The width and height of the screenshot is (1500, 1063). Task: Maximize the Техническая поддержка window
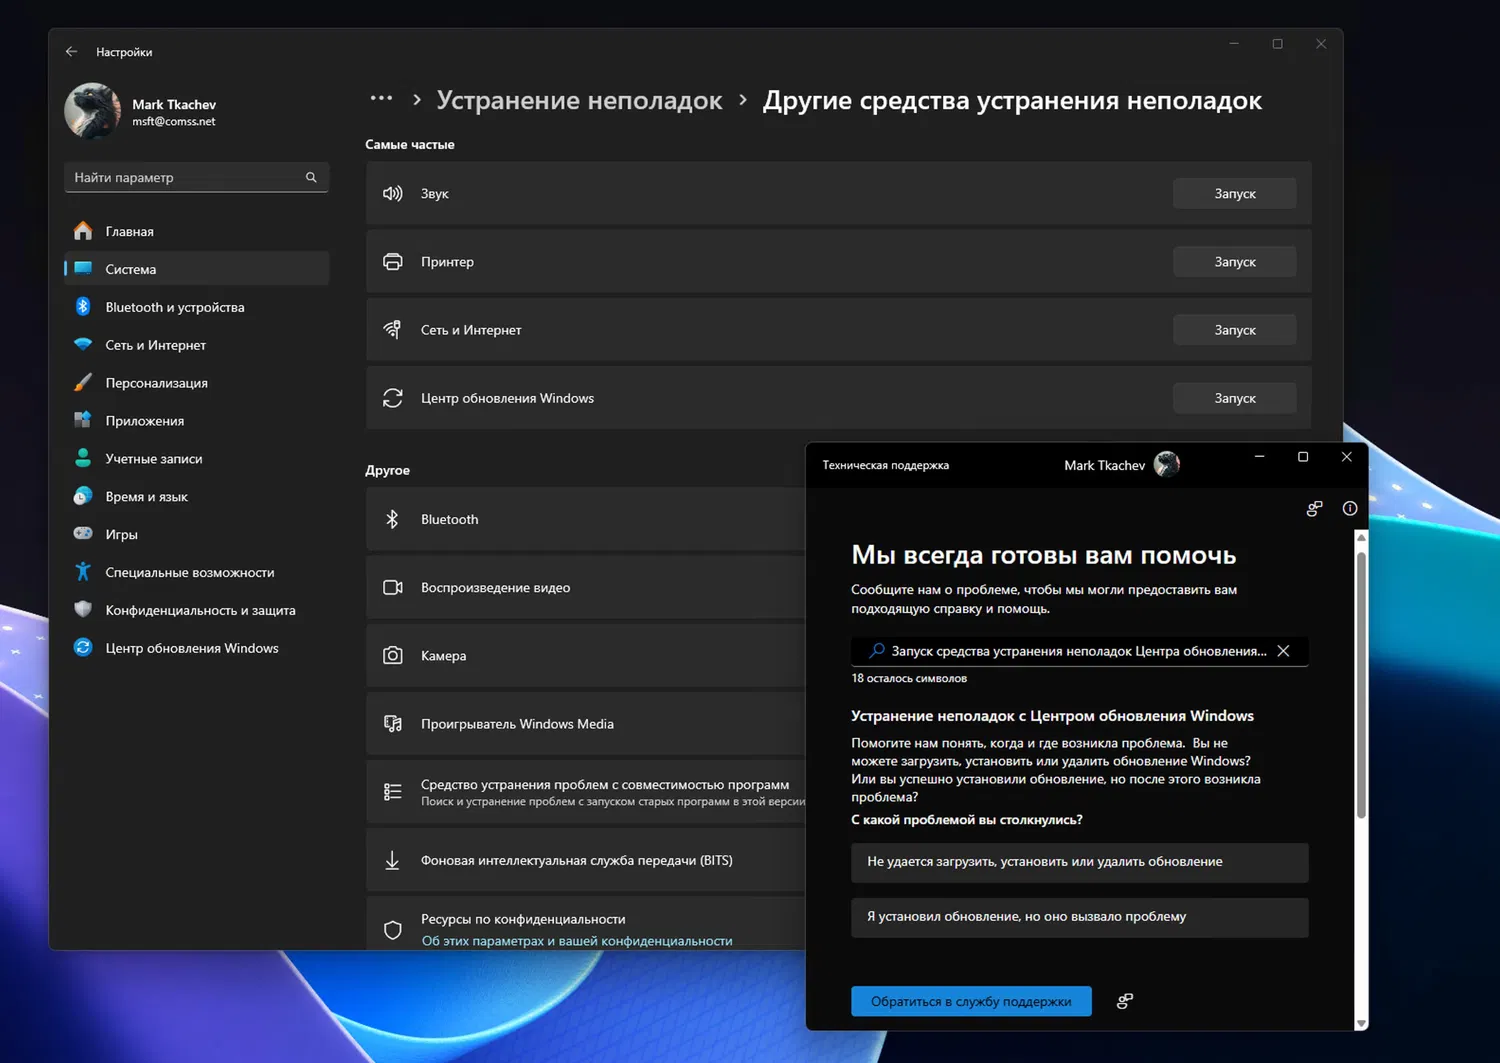coord(1303,457)
